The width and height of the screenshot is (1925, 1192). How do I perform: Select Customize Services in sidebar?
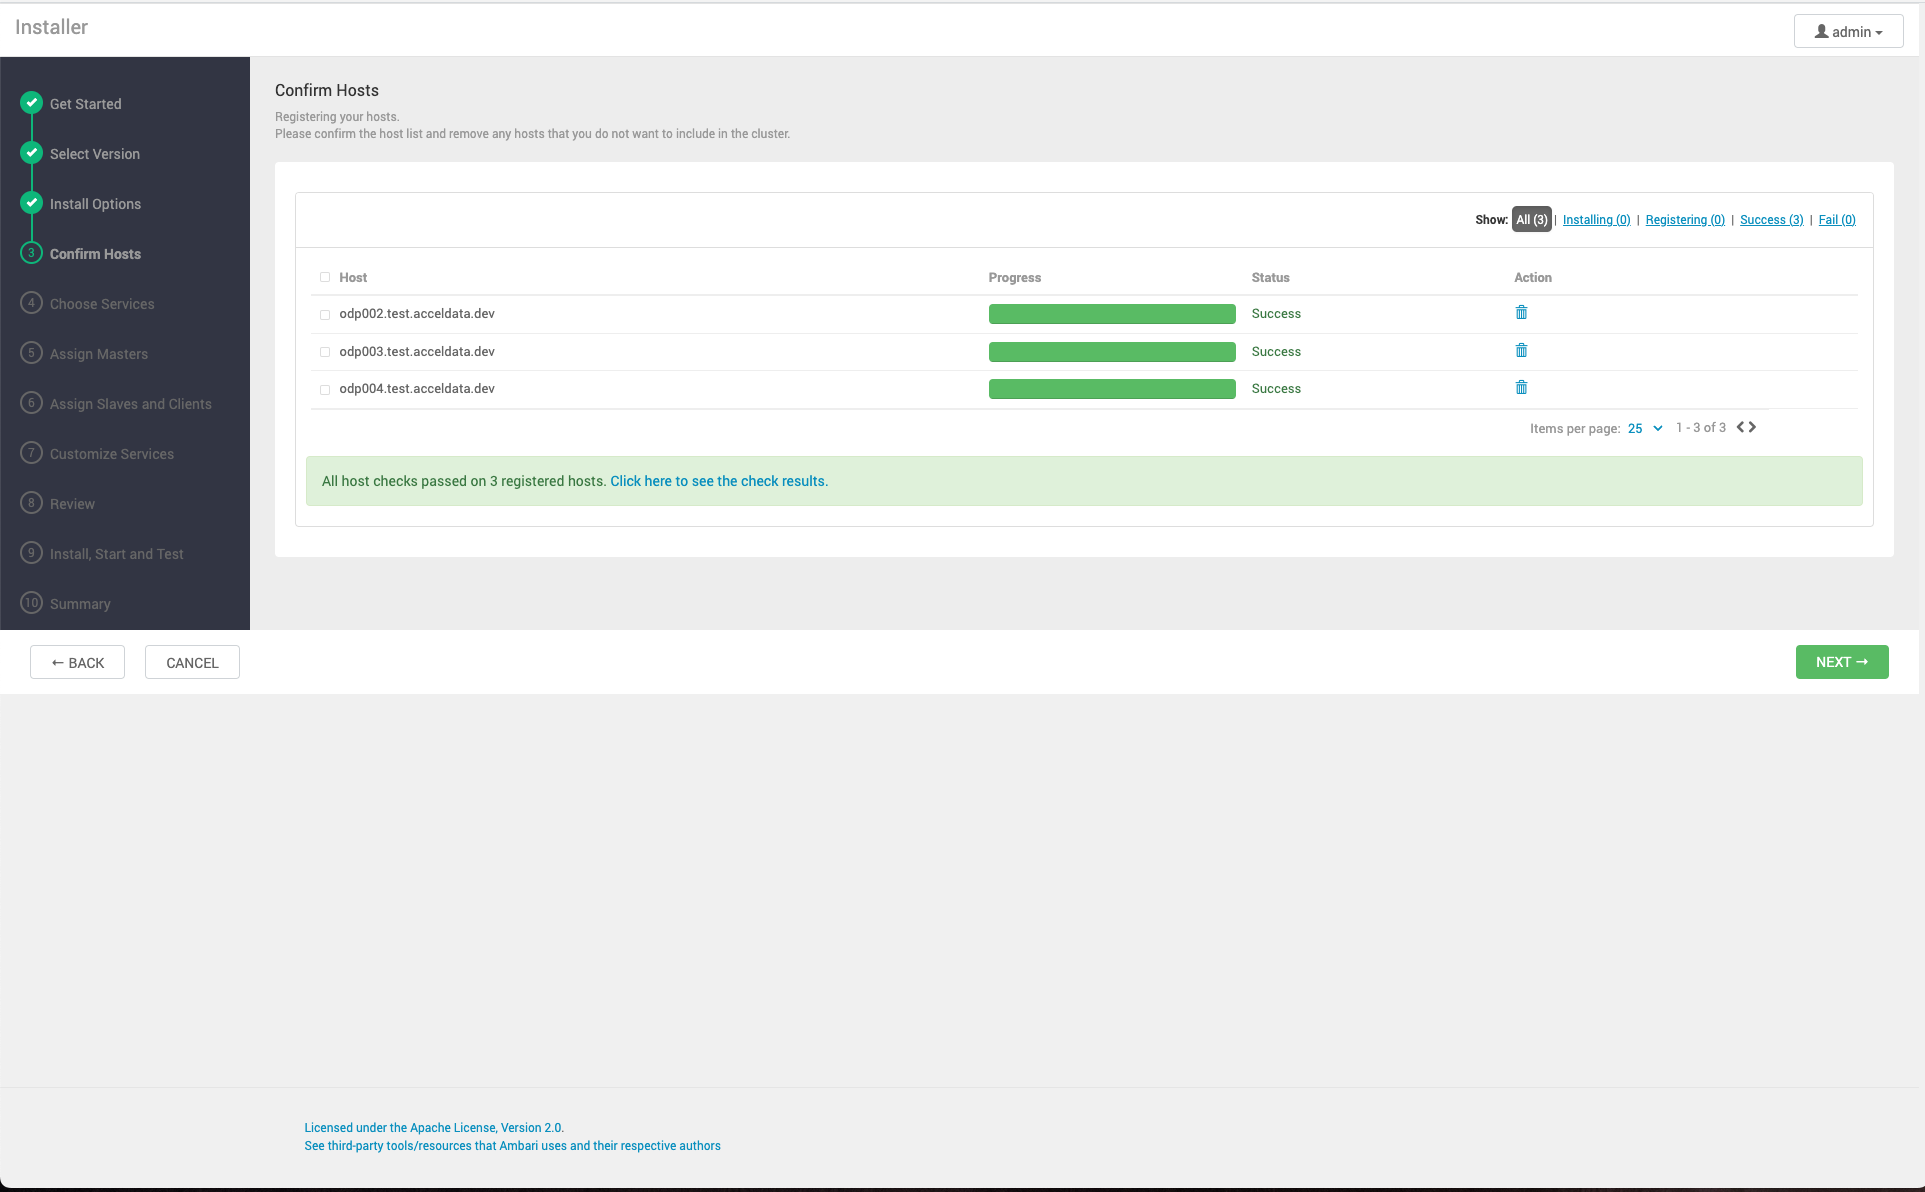(112, 454)
